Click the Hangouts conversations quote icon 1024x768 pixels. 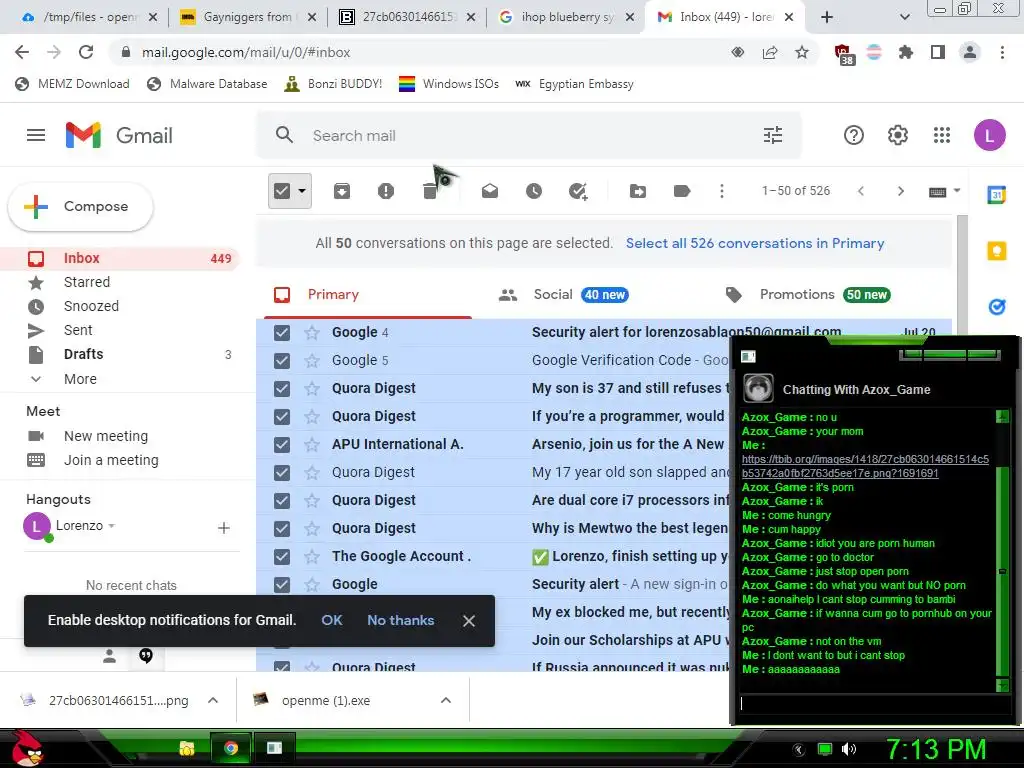(146, 656)
